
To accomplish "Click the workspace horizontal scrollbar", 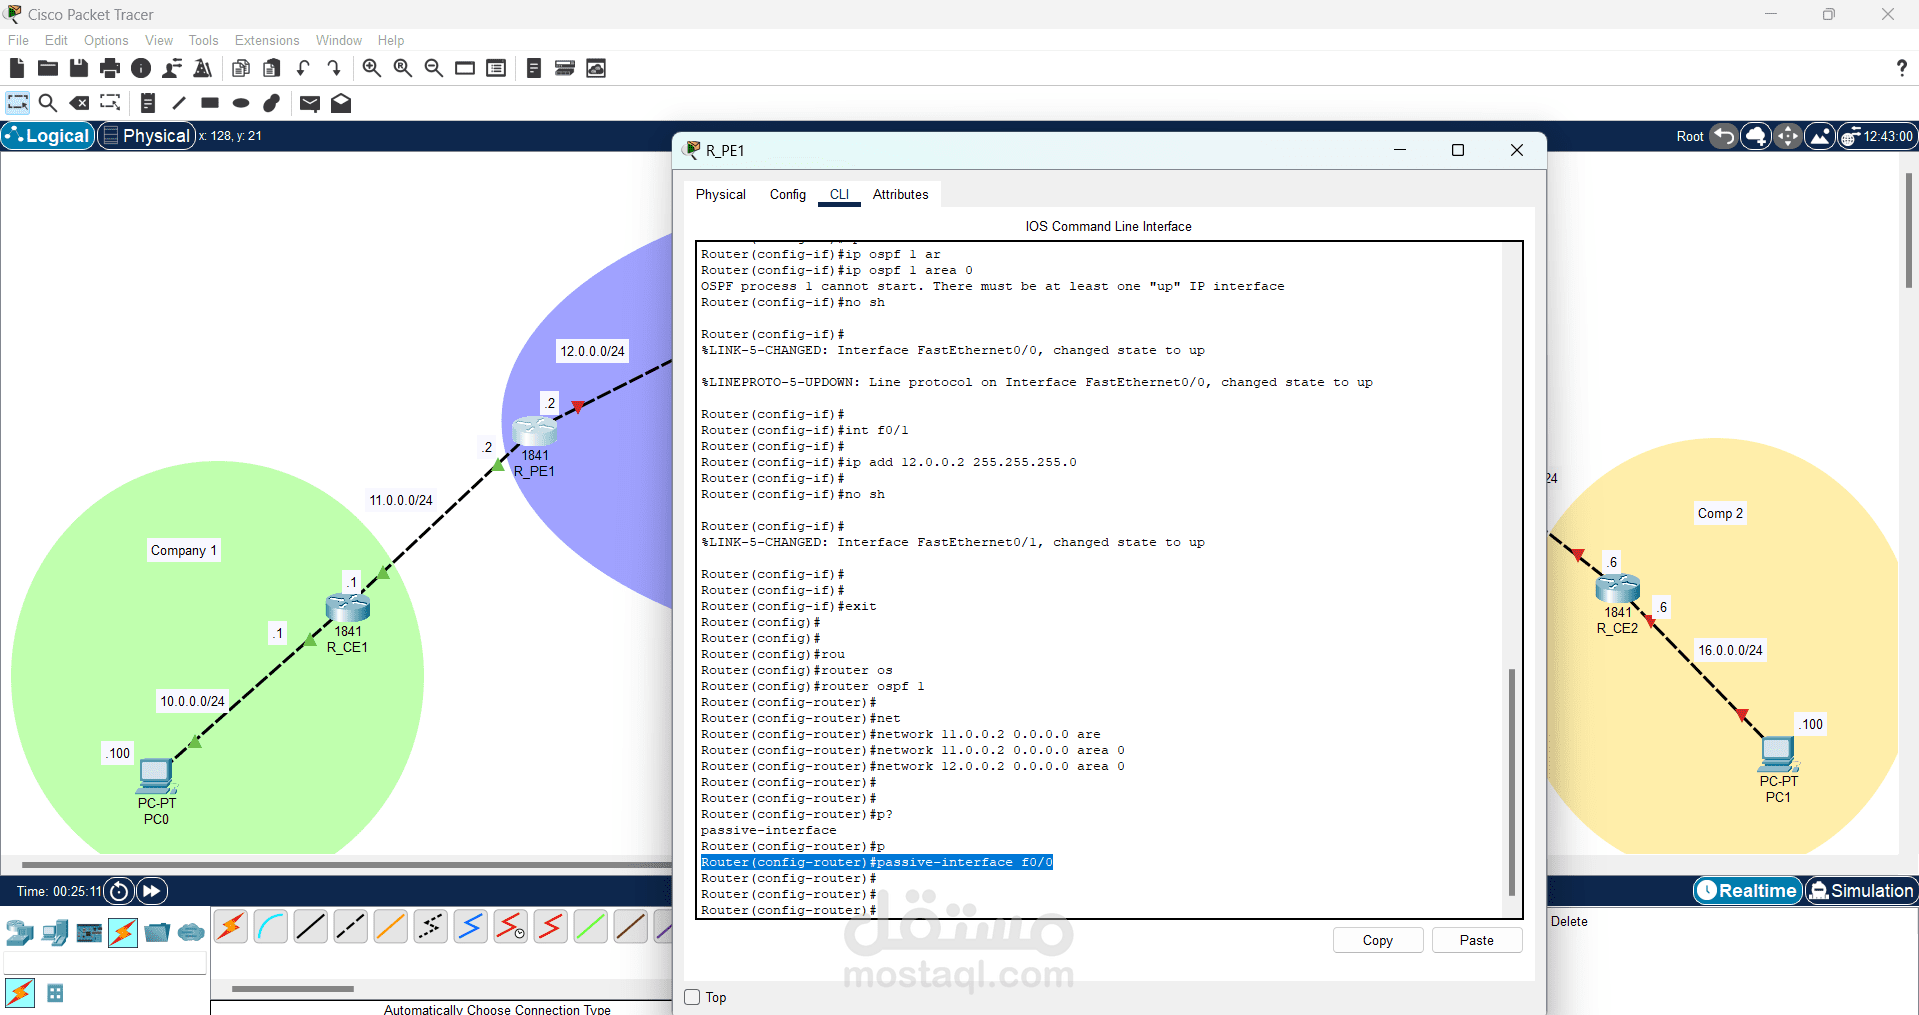I will coord(347,865).
